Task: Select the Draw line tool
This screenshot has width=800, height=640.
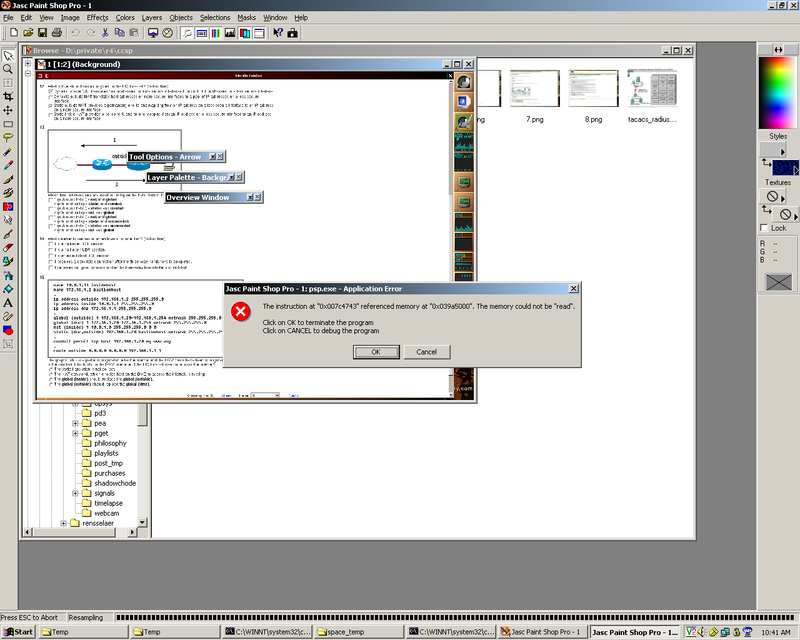Action: pyautogui.click(x=8, y=317)
